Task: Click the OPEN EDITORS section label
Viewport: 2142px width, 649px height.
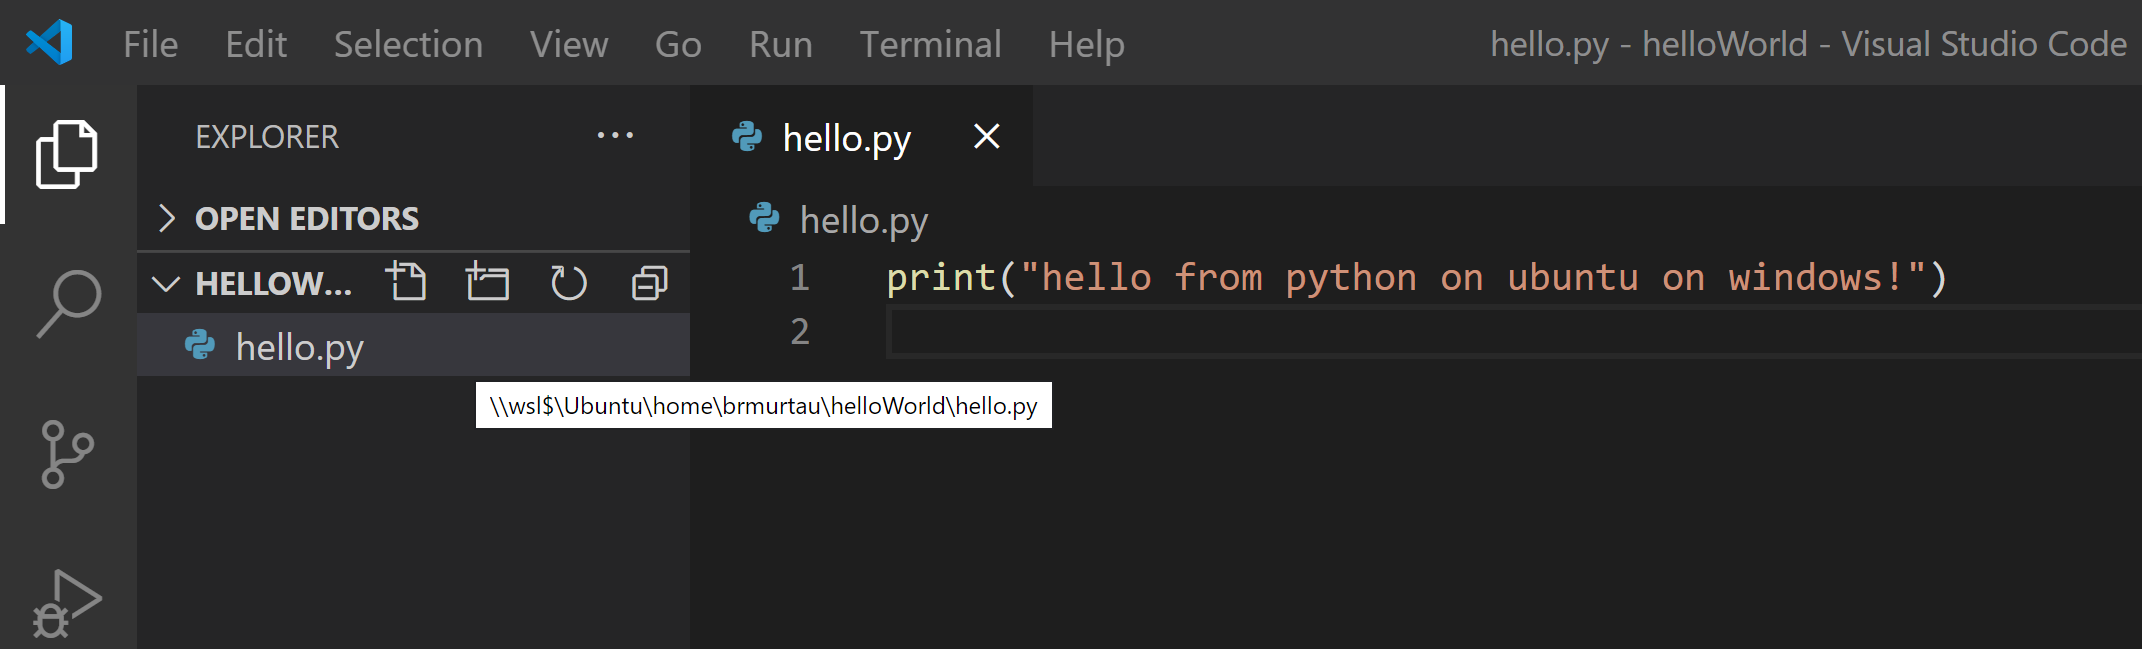Action: 307,218
